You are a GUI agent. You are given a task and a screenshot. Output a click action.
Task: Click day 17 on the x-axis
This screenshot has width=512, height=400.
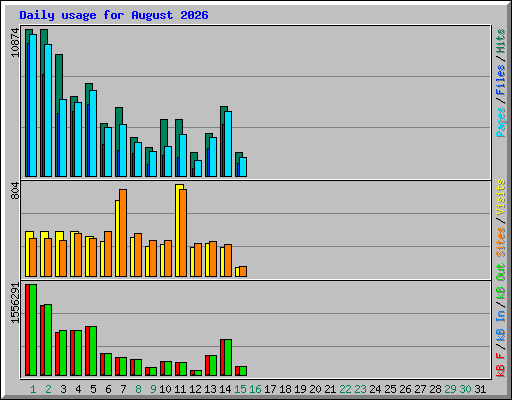pyautogui.click(x=270, y=389)
